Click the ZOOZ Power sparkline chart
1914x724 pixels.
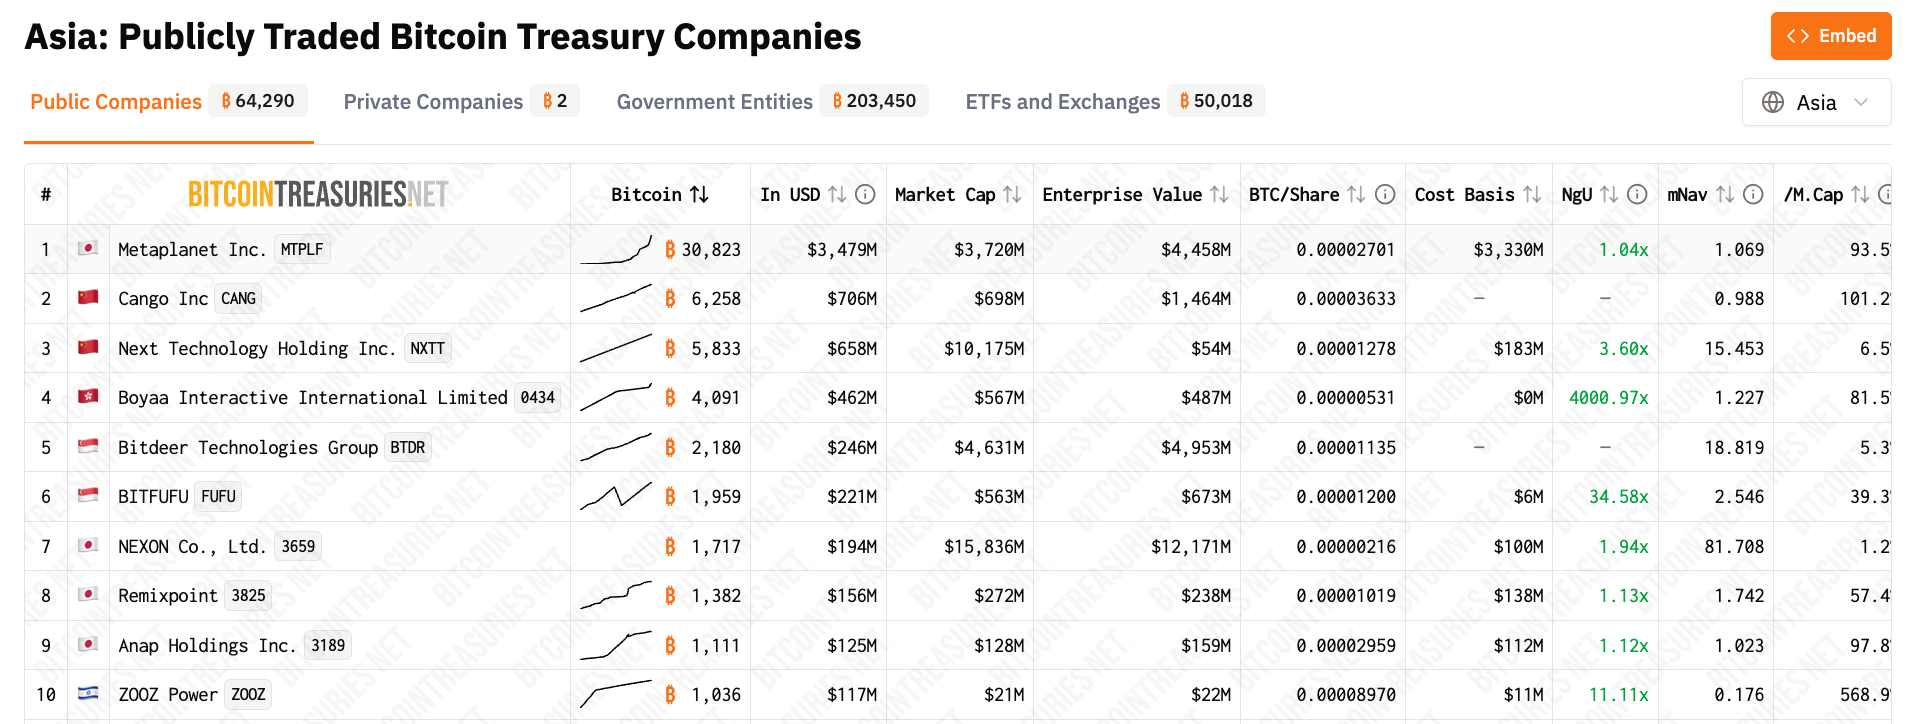(616, 694)
